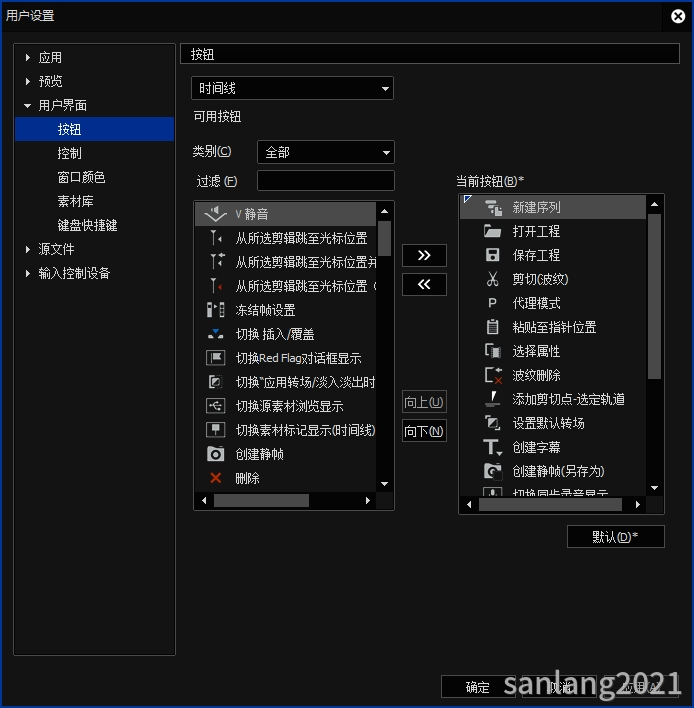Click the current buttons list vertical scrollbar thumb
This screenshot has height=708, width=694.
click(654, 297)
